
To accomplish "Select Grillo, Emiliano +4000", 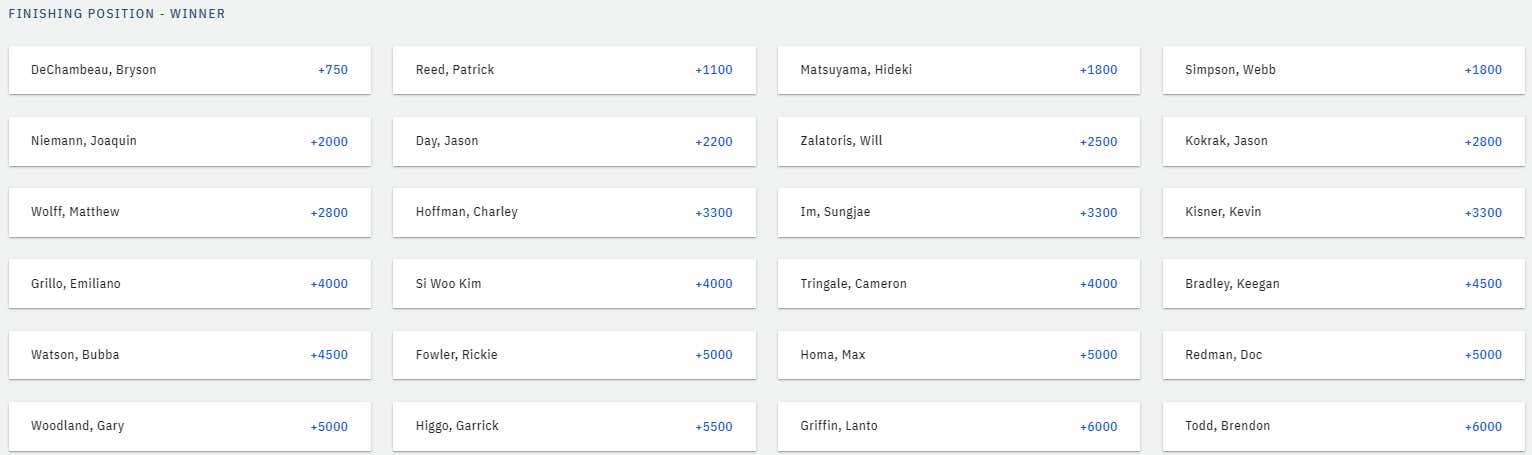I will [190, 284].
